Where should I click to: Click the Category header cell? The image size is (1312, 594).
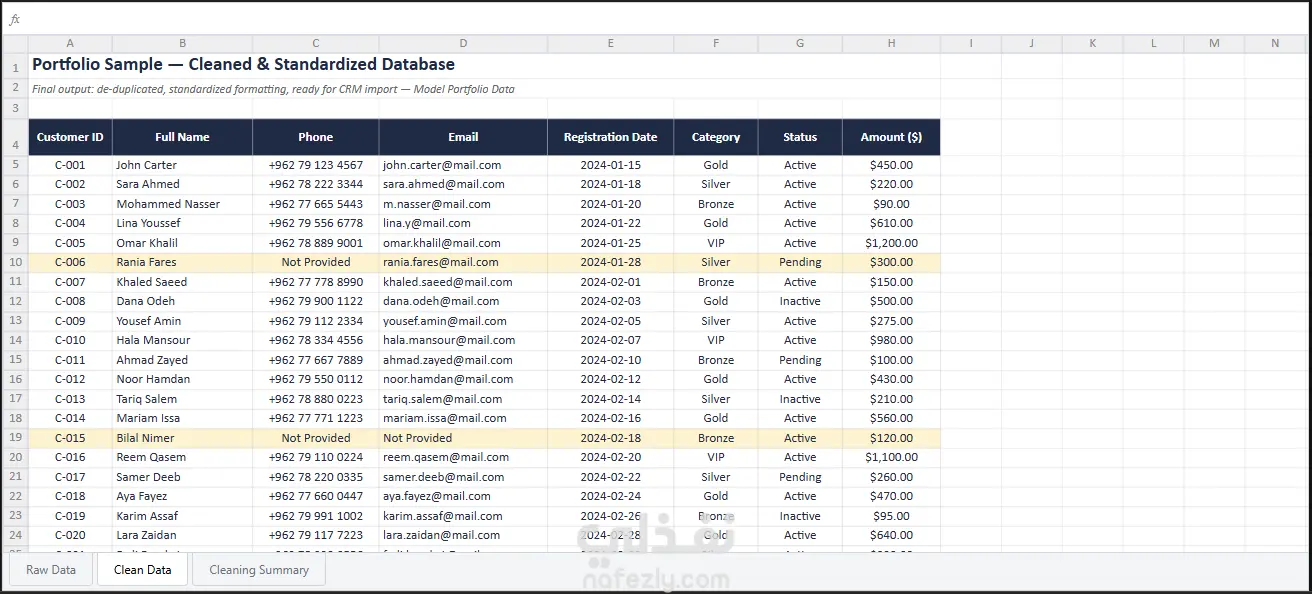click(716, 137)
